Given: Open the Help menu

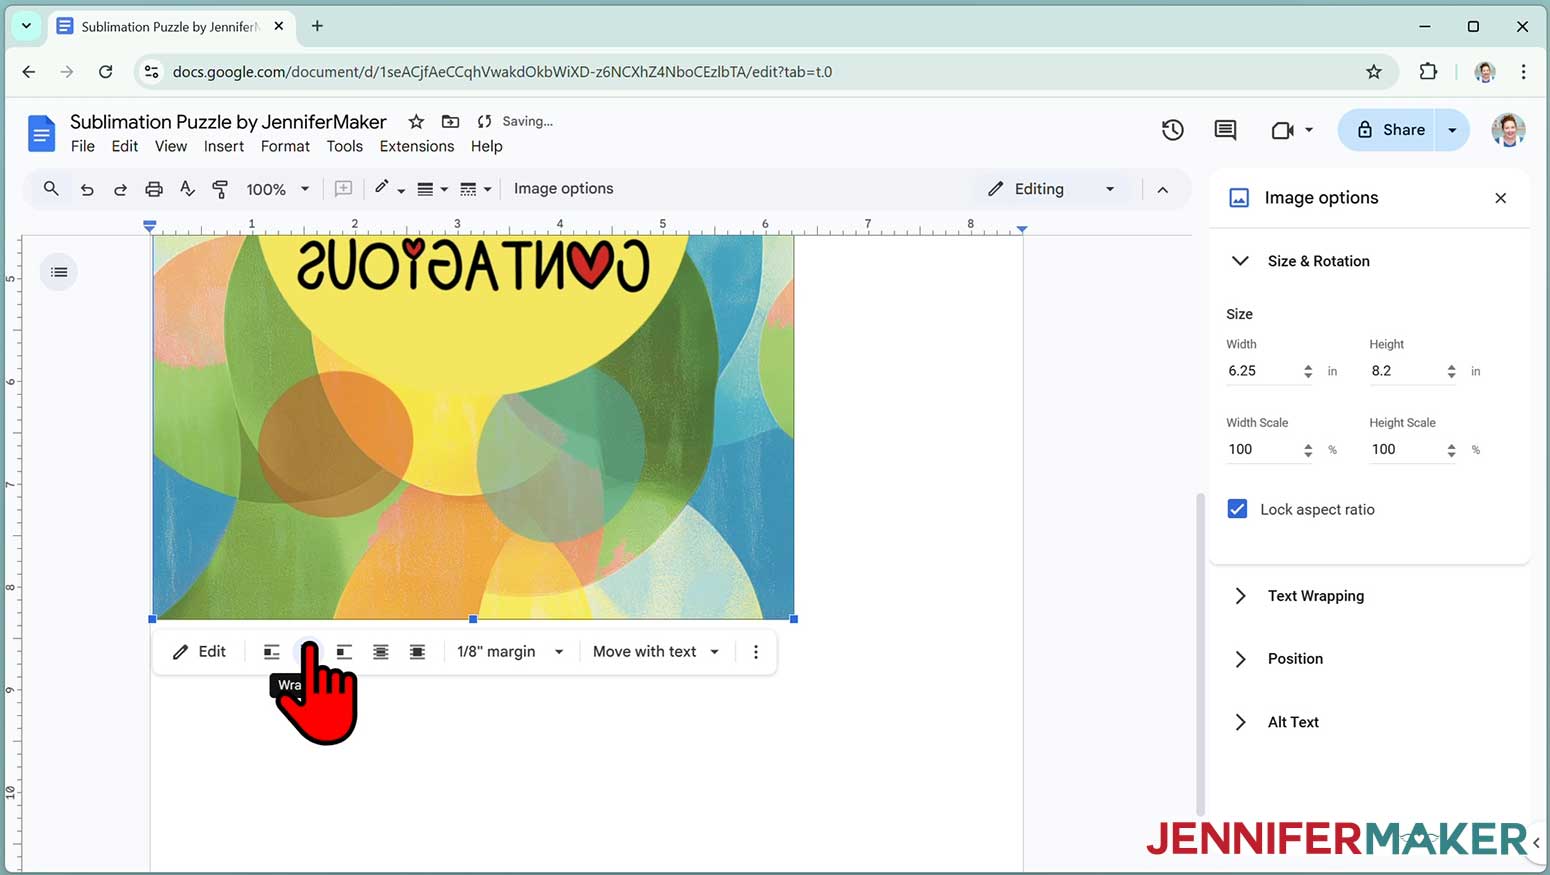Looking at the screenshot, I should tap(487, 146).
